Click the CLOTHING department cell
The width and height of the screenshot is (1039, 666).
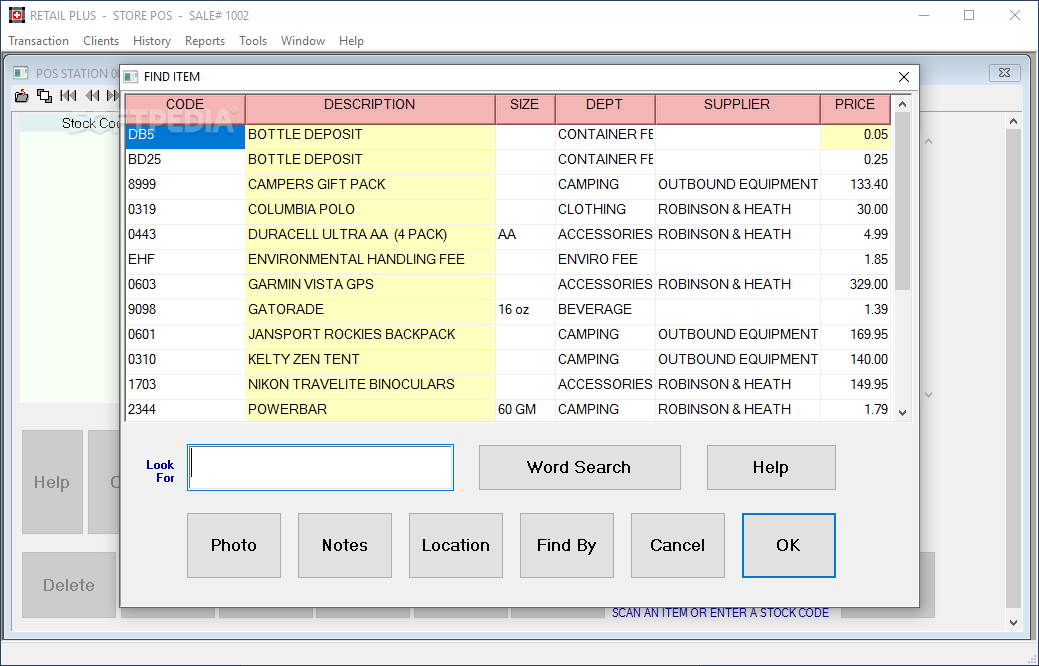coord(605,209)
